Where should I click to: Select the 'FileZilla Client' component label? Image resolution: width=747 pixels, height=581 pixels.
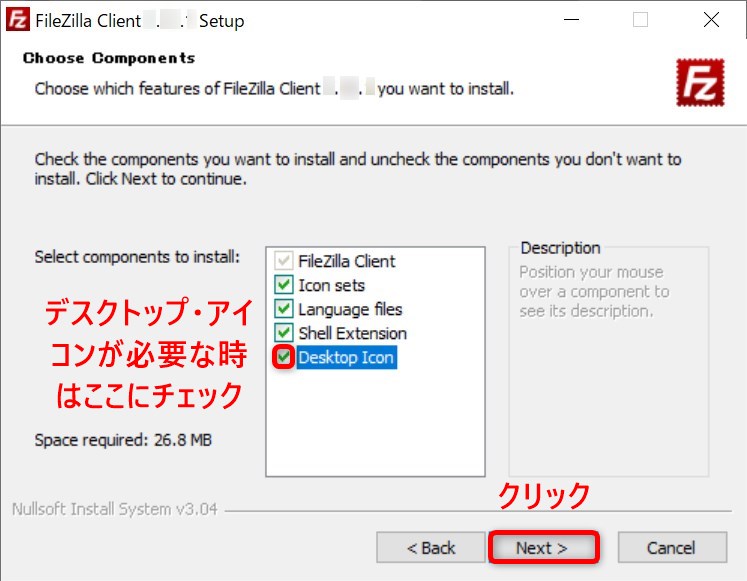[x=346, y=261]
